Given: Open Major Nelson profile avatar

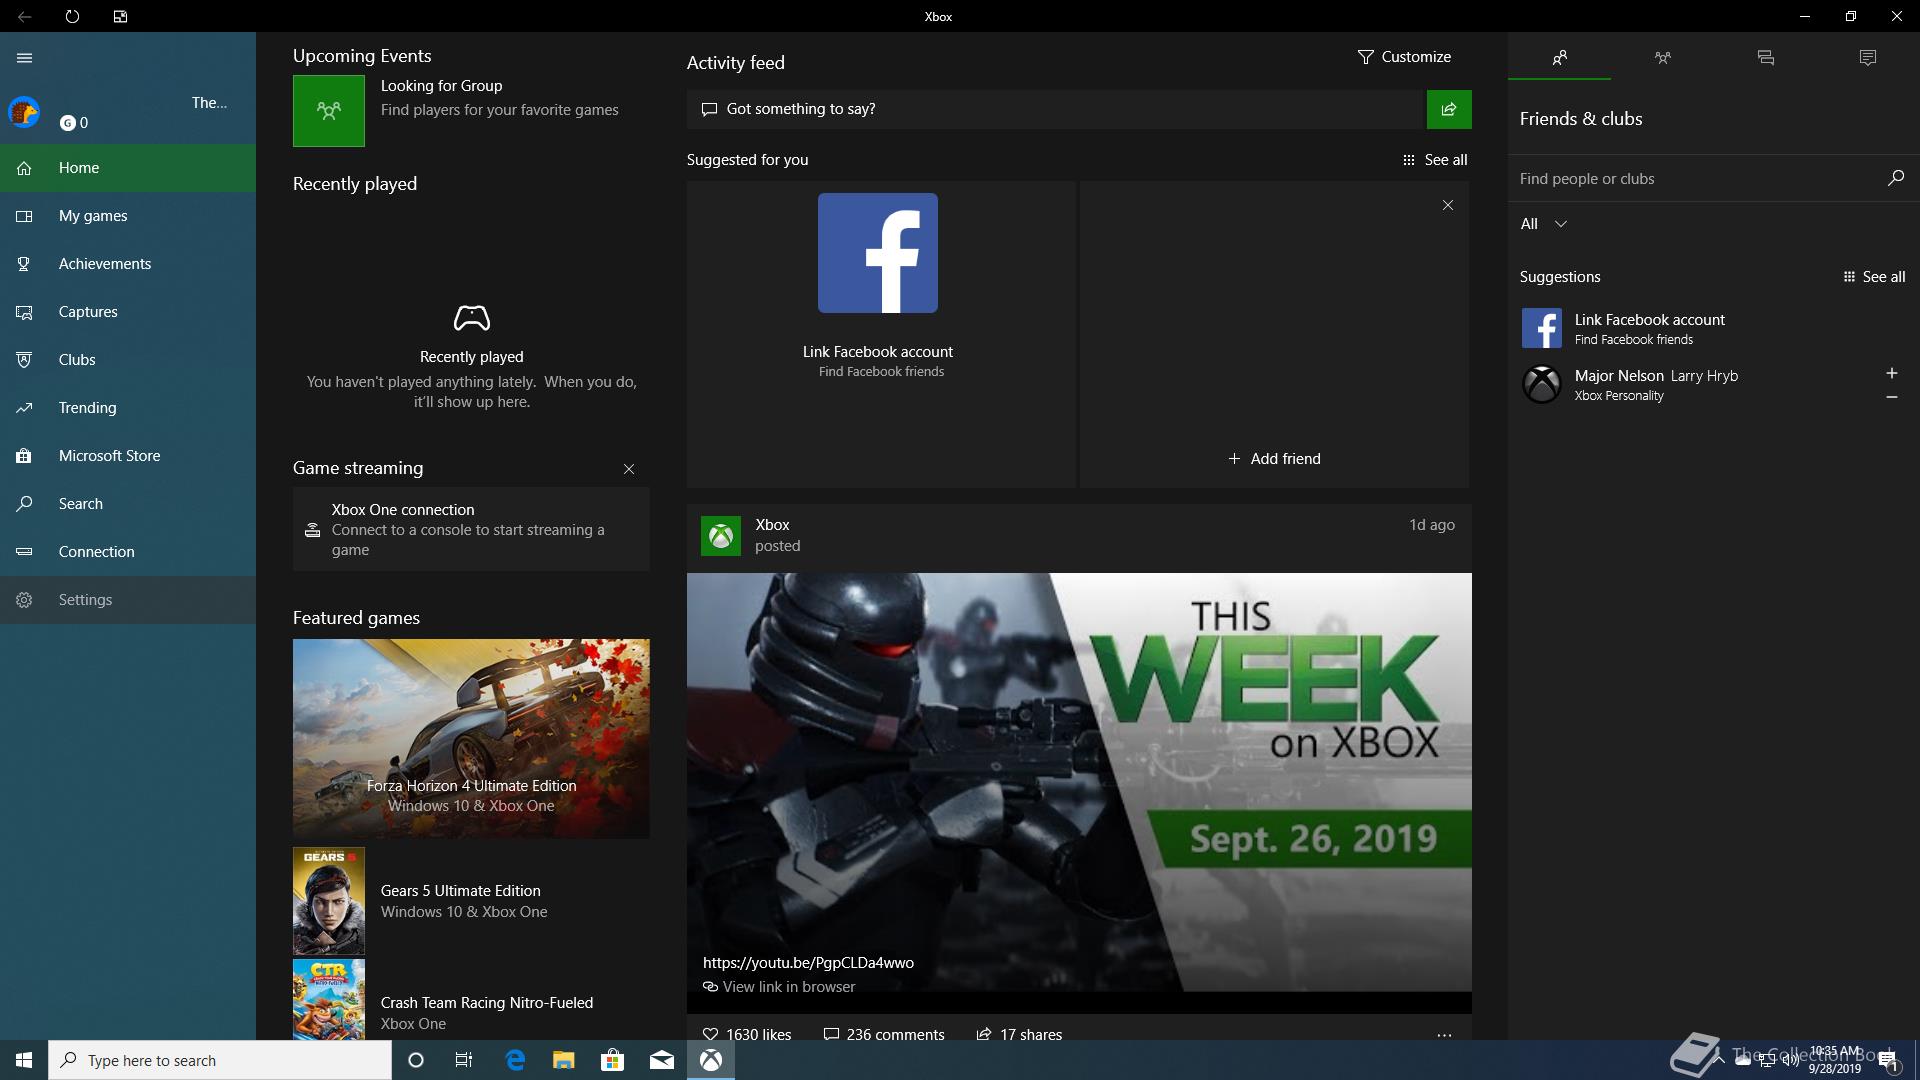Looking at the screenshot, I should (x=1542, y=384).
